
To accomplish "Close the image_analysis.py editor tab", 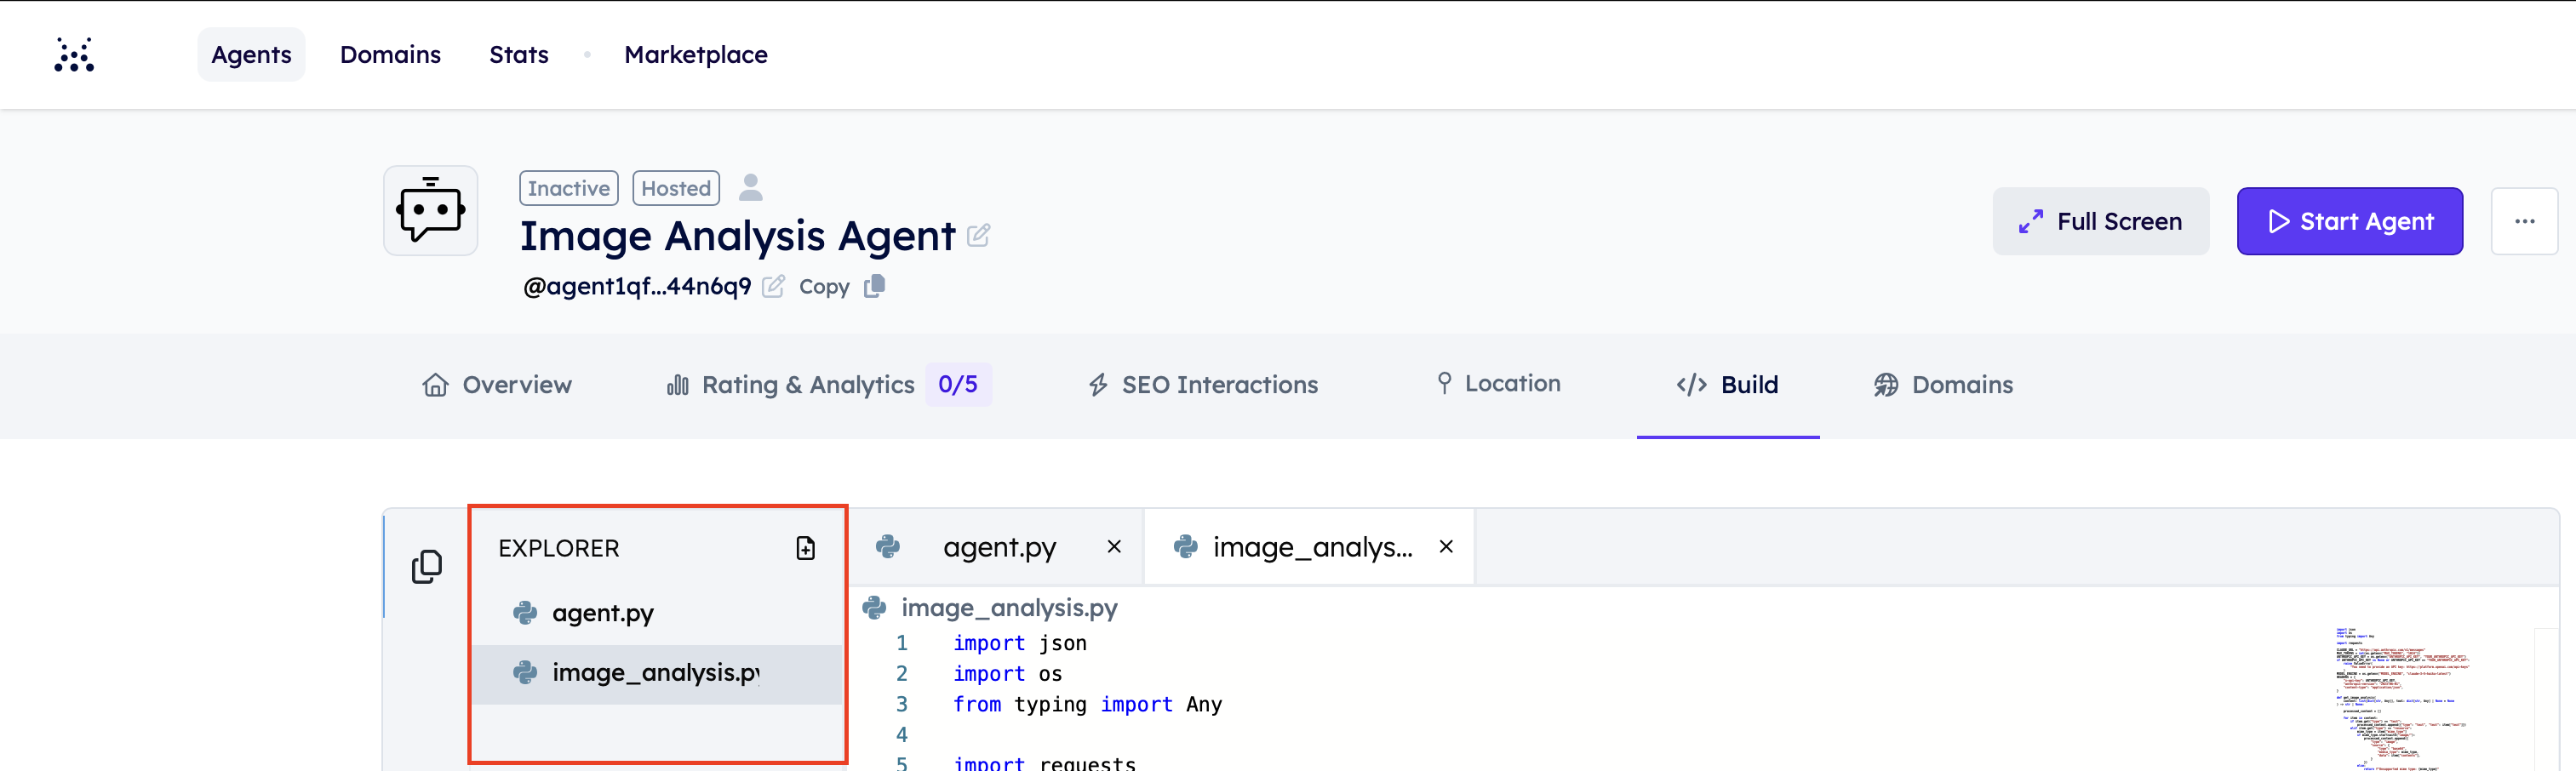I will coord(1445,547).
